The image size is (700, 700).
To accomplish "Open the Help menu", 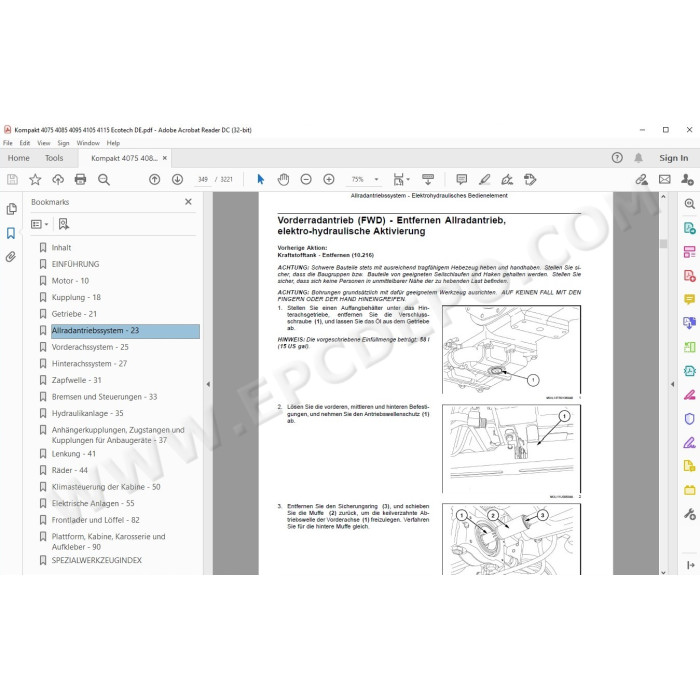I will tap(113, 143).
